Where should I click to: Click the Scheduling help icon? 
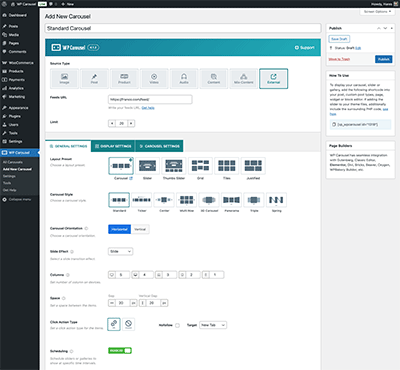tap(72, 351)
